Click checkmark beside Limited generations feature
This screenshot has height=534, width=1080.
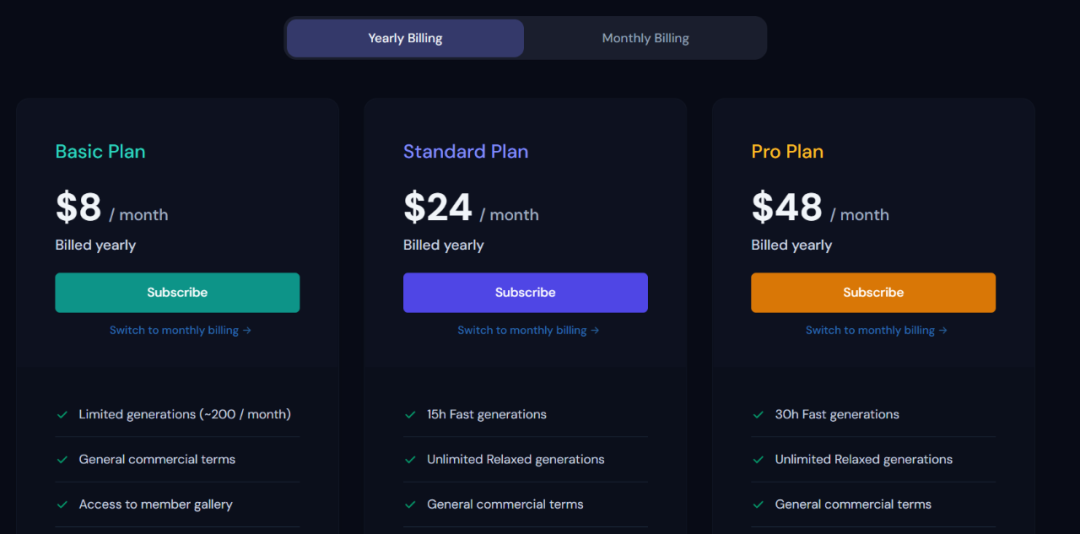pos(62,415)
